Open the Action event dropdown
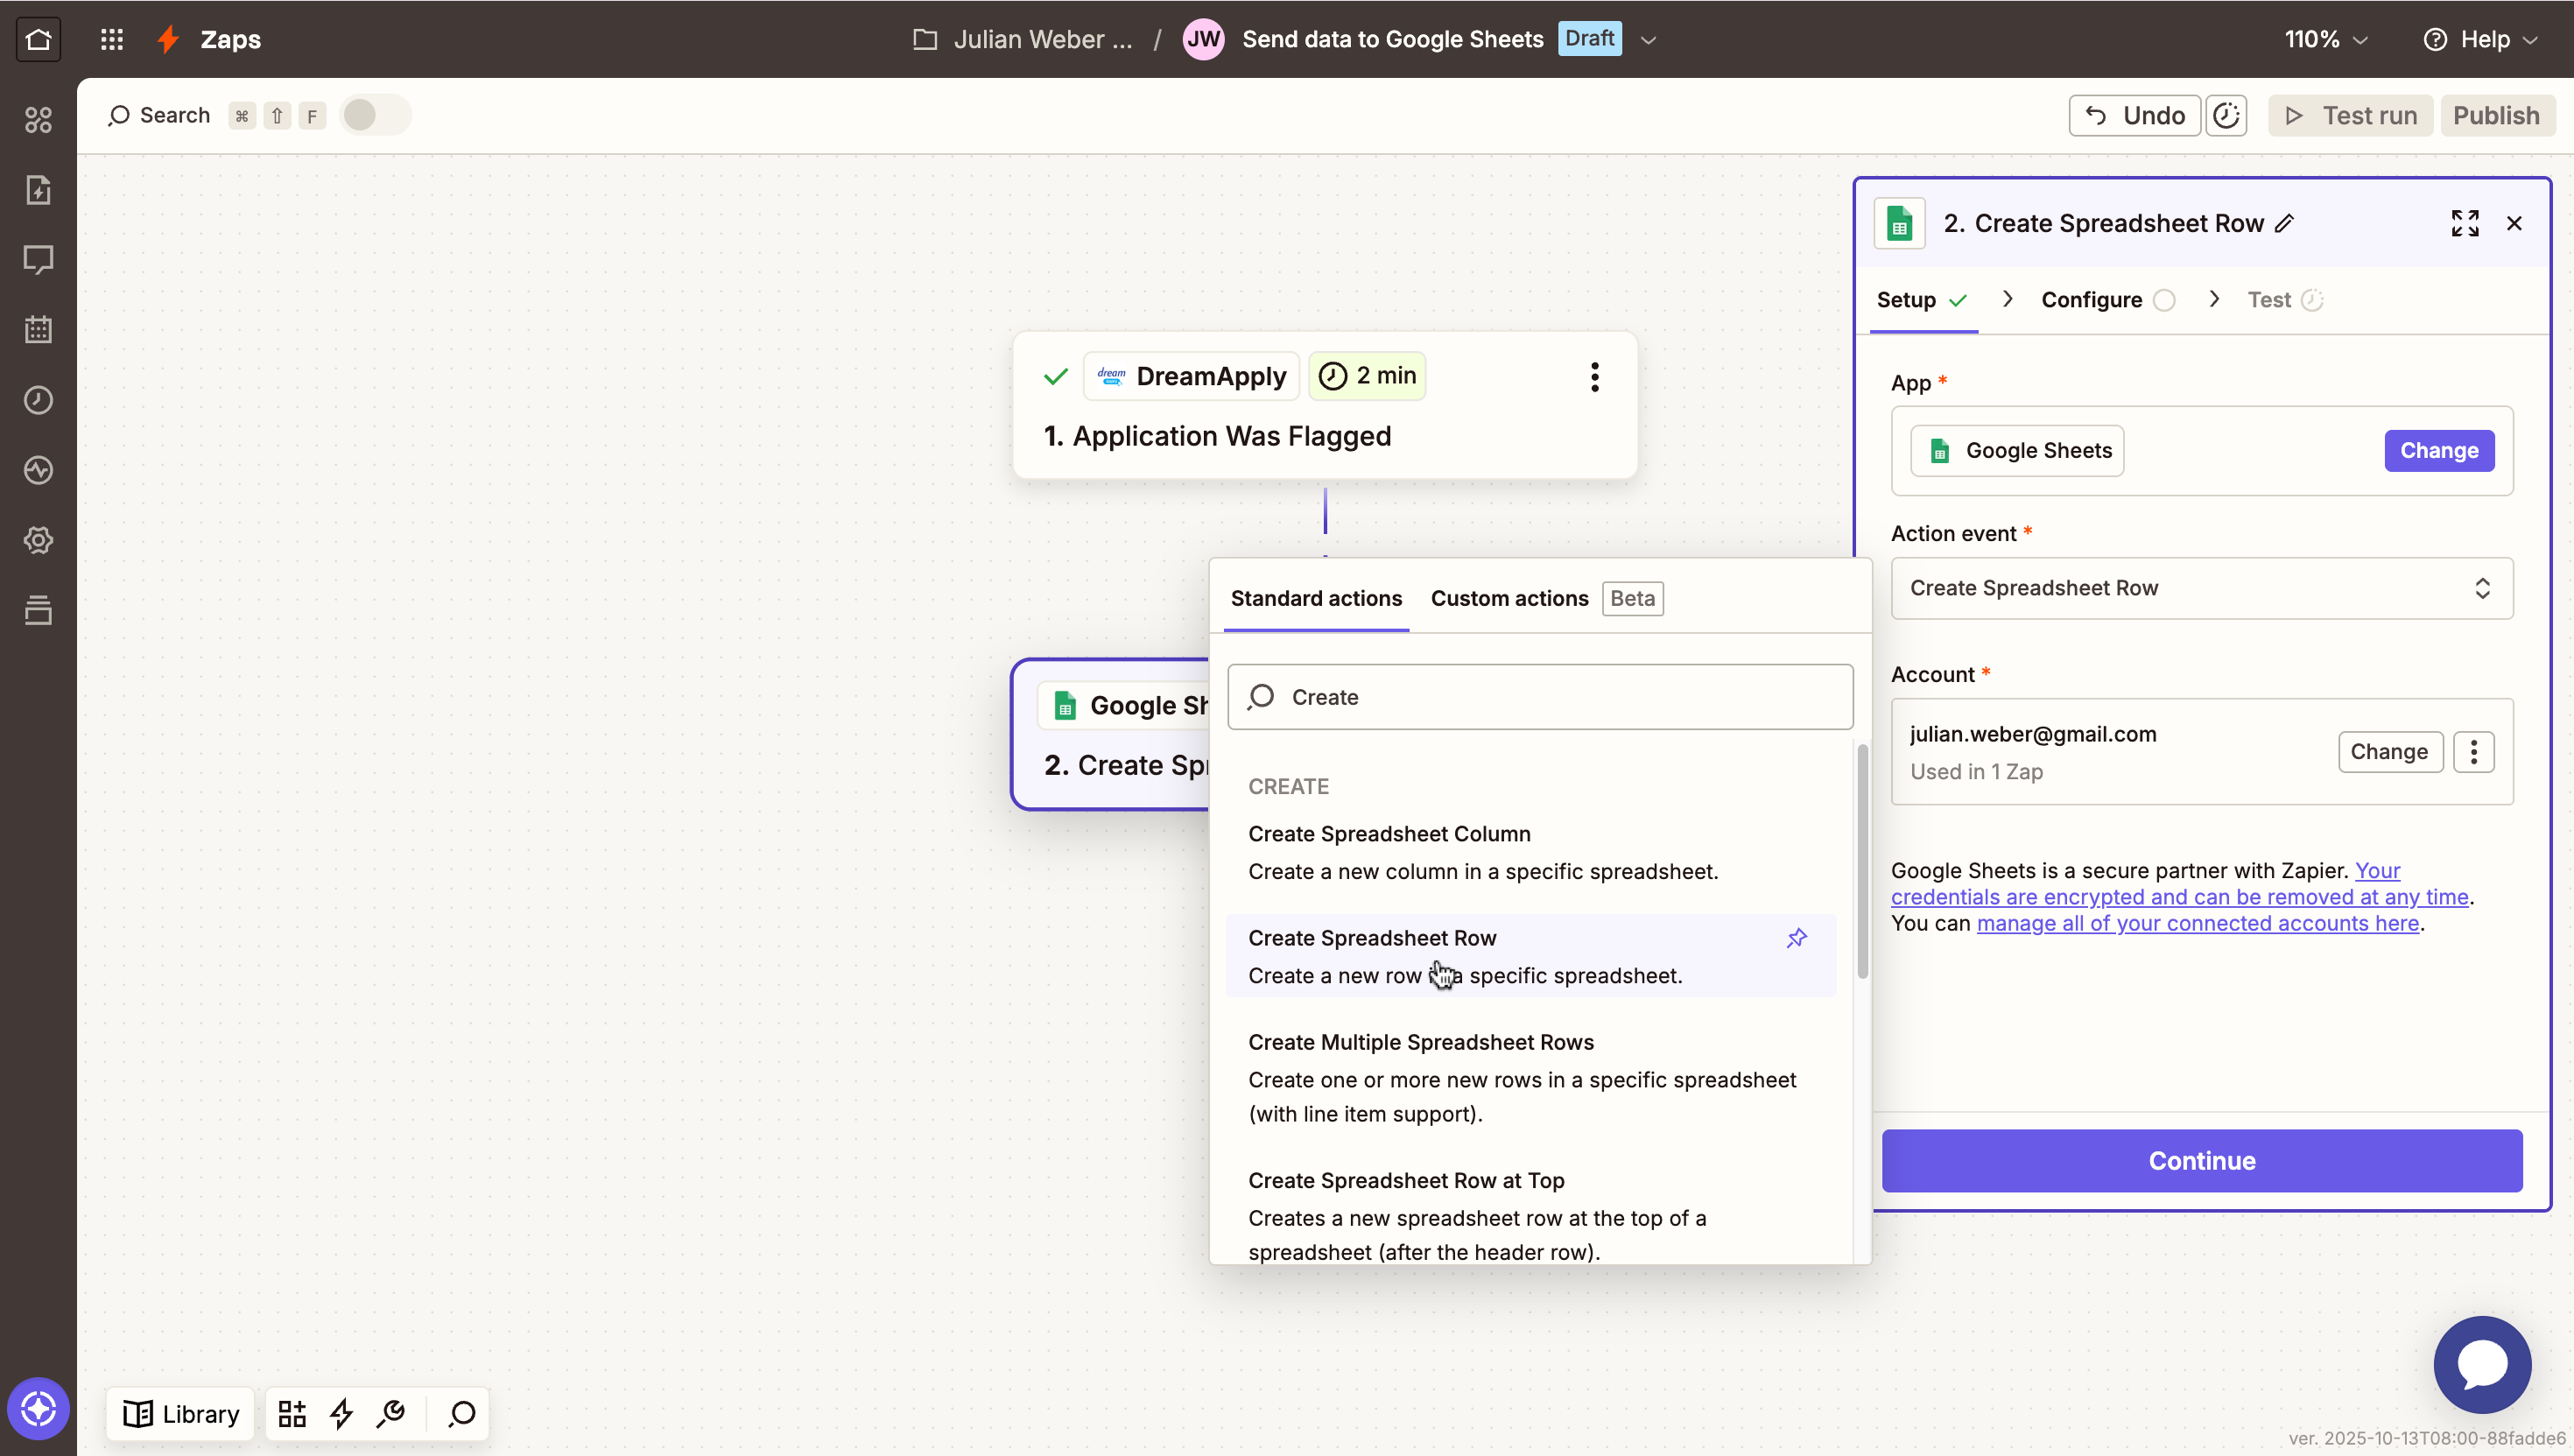Image resolution: width=2574 pixels, height=1456 pixels. pos(2201,588)
